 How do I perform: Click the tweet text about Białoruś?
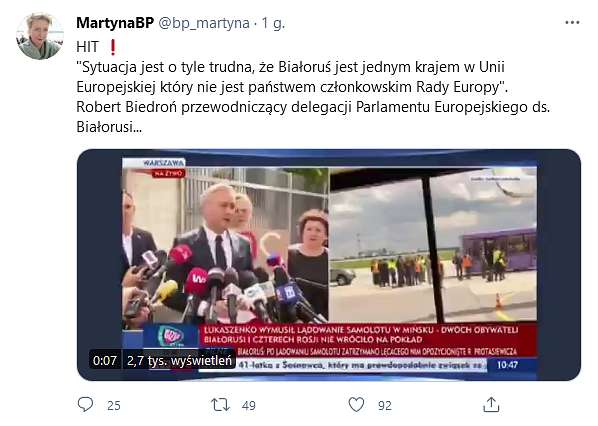(313, 96)
